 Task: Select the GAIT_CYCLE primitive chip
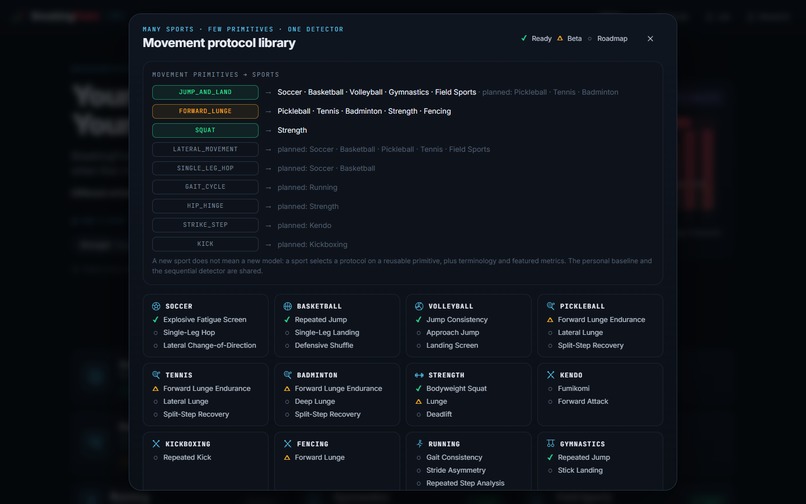point(205,187)
